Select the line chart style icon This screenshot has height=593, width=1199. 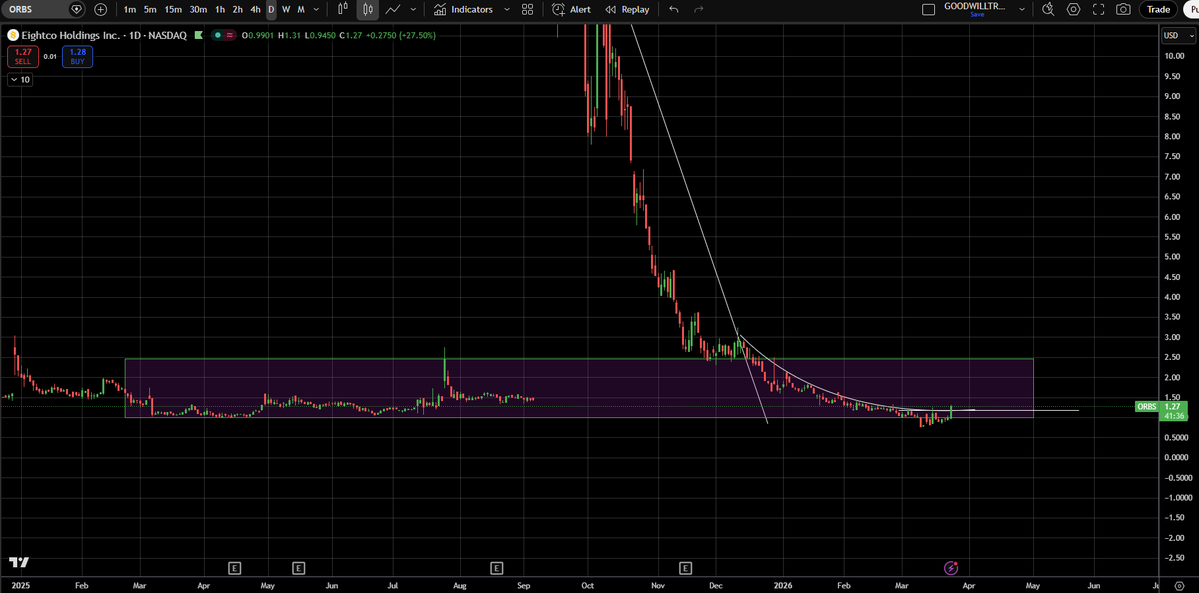click(393, 9)
